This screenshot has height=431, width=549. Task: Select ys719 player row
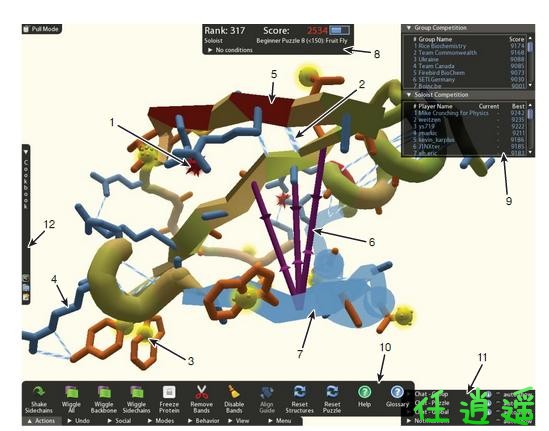(468, 126)
